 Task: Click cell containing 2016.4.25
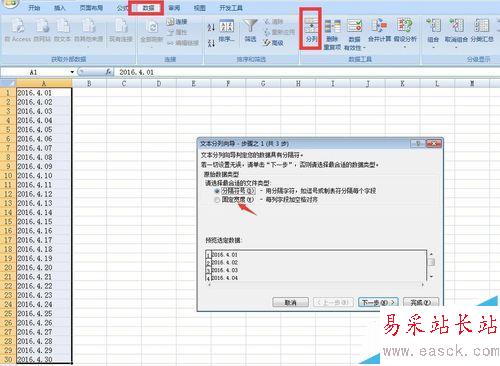point(44,314)
